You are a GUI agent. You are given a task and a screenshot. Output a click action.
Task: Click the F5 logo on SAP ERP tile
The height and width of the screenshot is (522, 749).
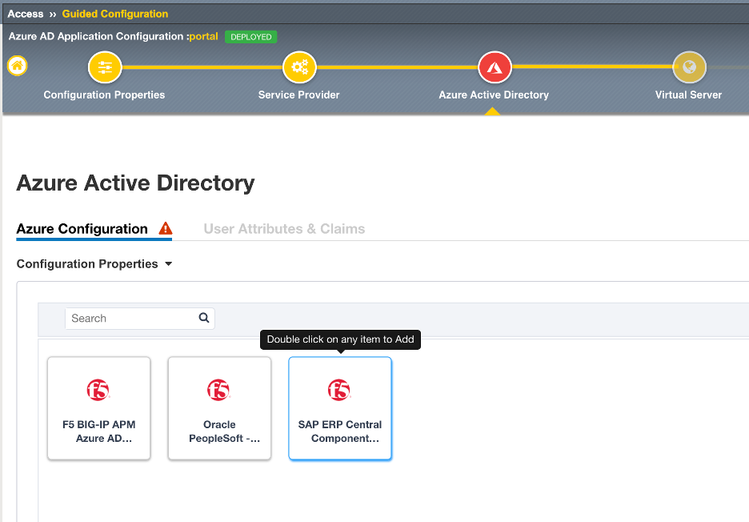[x=339, y=390]
